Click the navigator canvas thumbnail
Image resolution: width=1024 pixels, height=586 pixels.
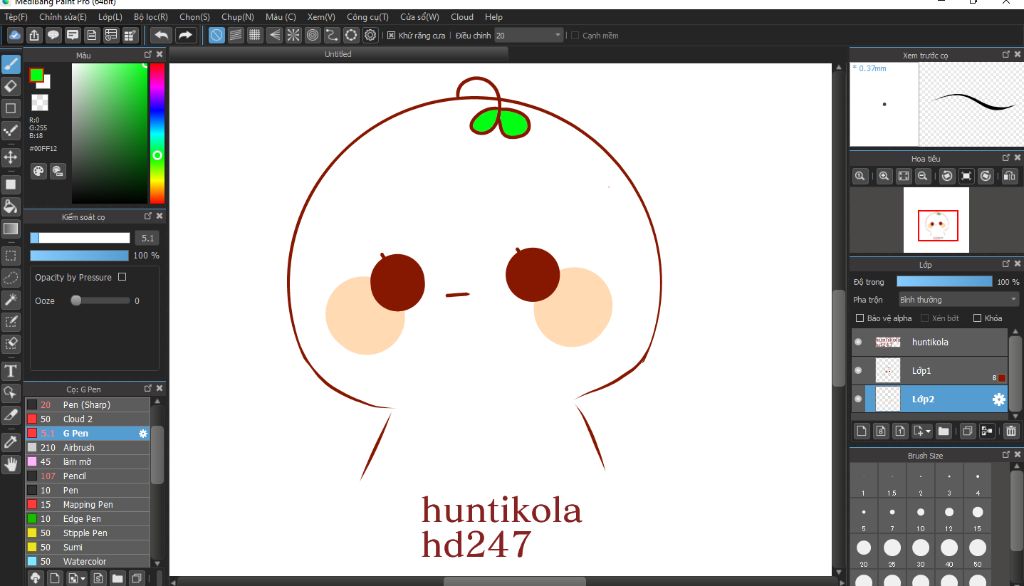[x=936, y=220]
